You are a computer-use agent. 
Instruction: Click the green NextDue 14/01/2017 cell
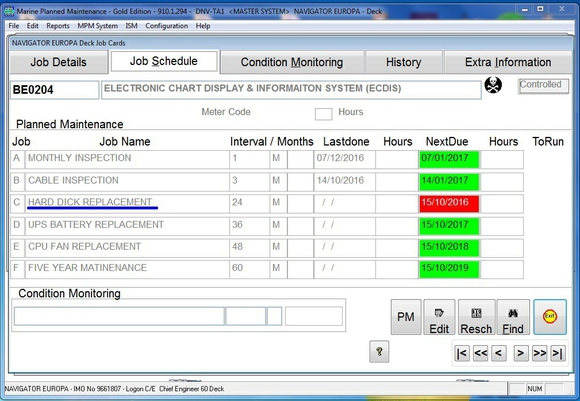point(449,182)
